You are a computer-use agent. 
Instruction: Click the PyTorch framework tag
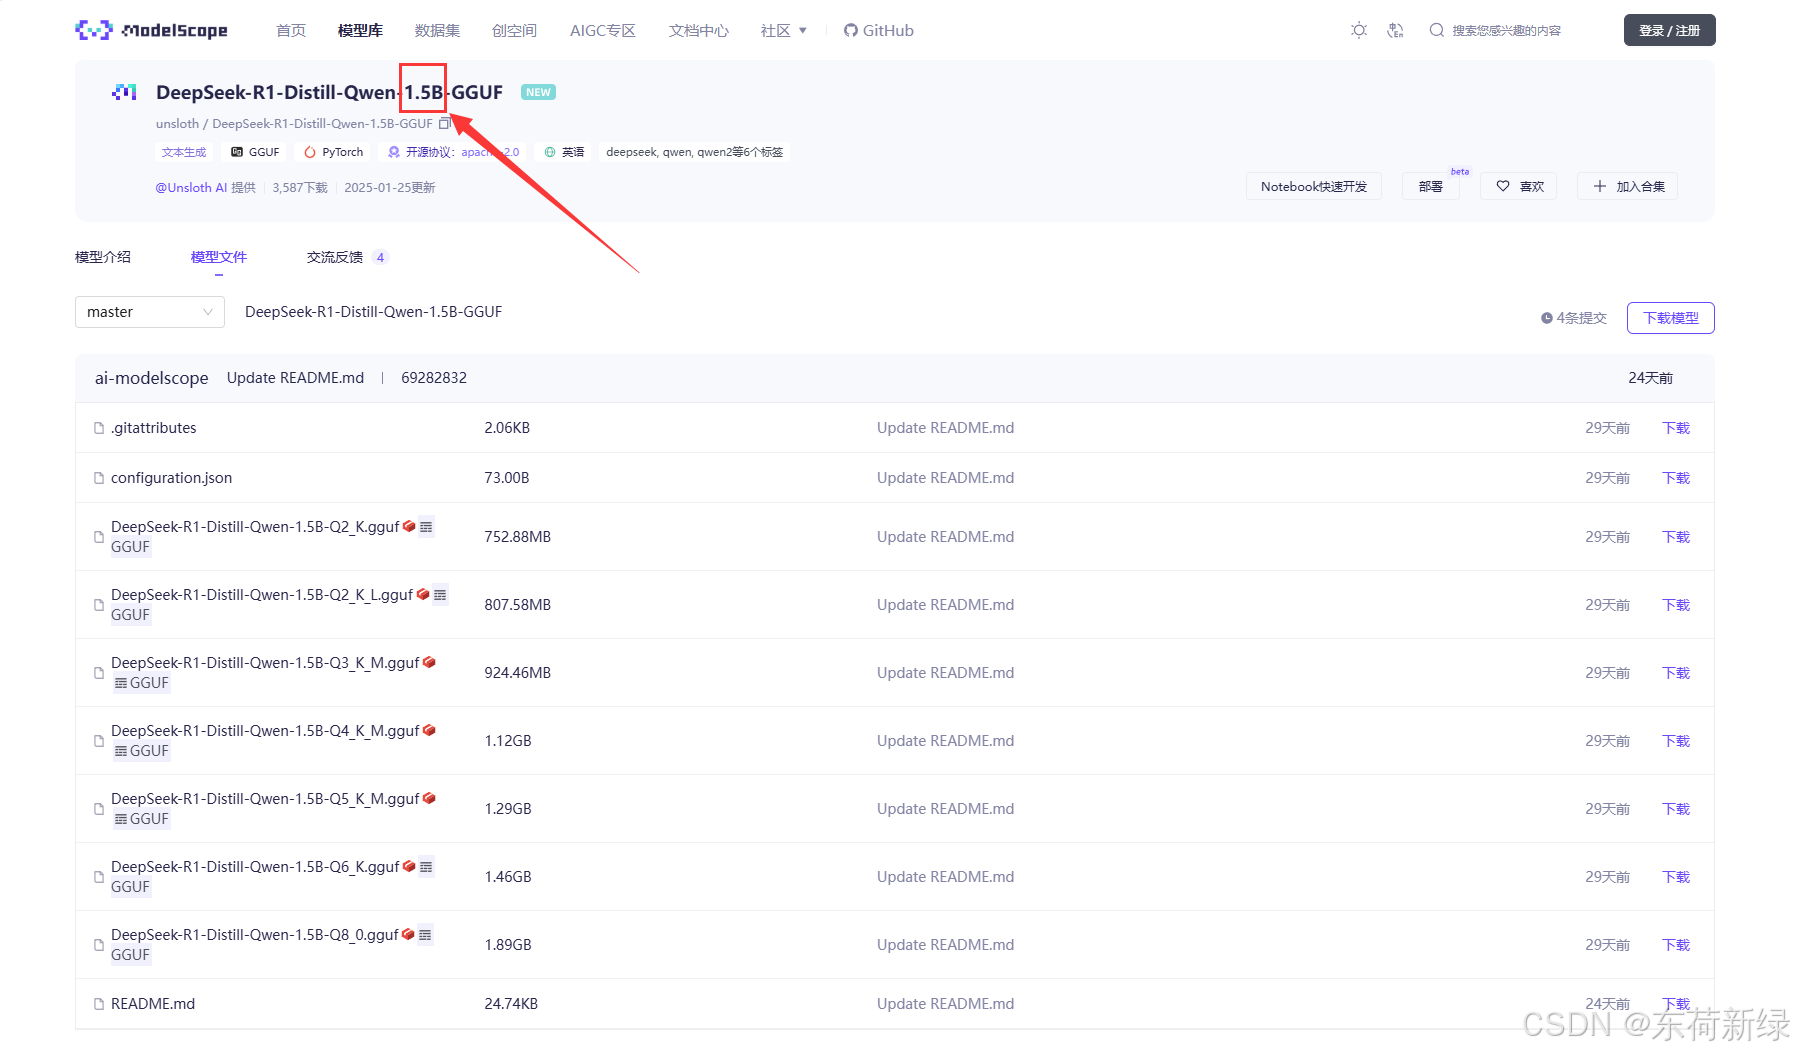coord(334,152)
